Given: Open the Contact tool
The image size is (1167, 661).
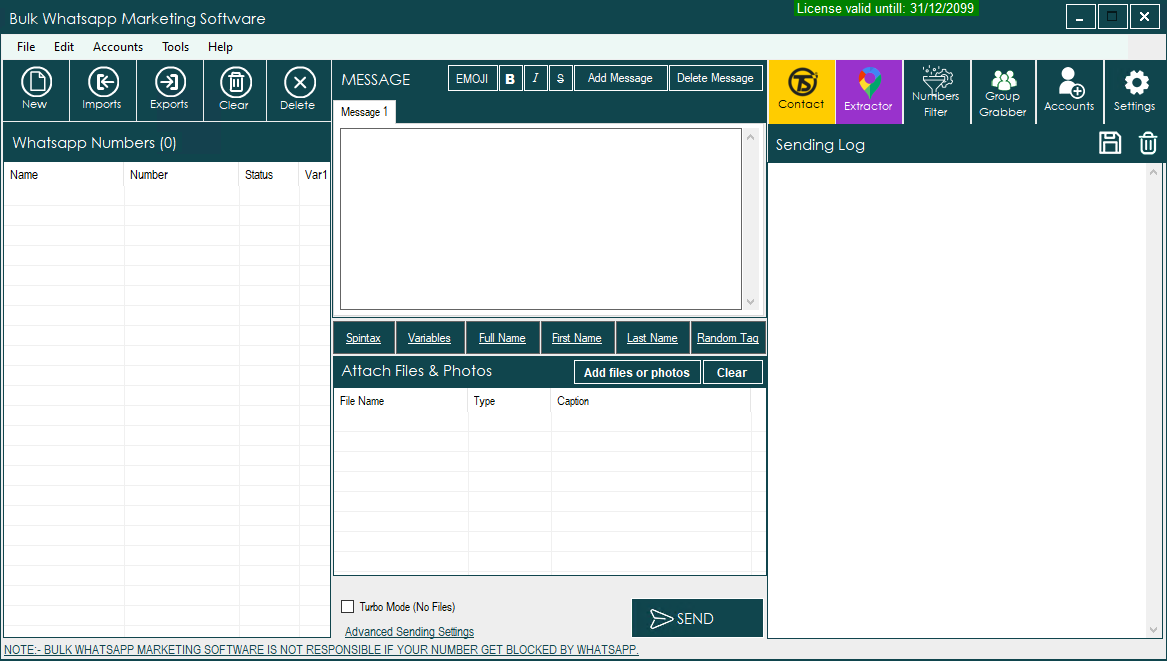Looking at the screenshot, I should (x=802, y=91).
